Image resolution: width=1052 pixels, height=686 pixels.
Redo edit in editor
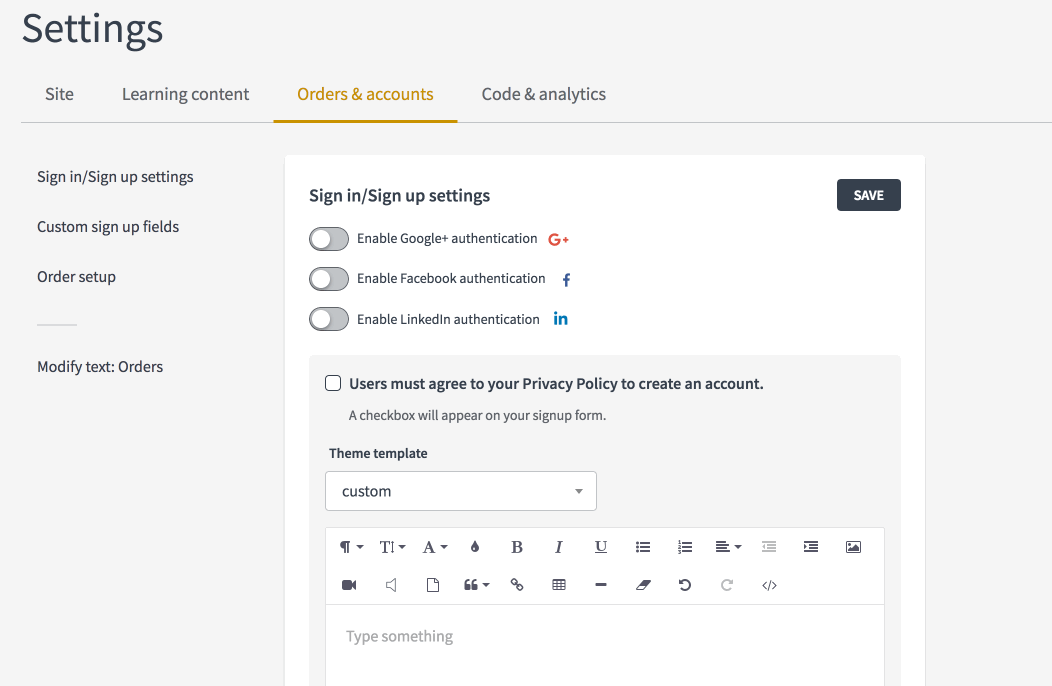click(x=727, y=585)
